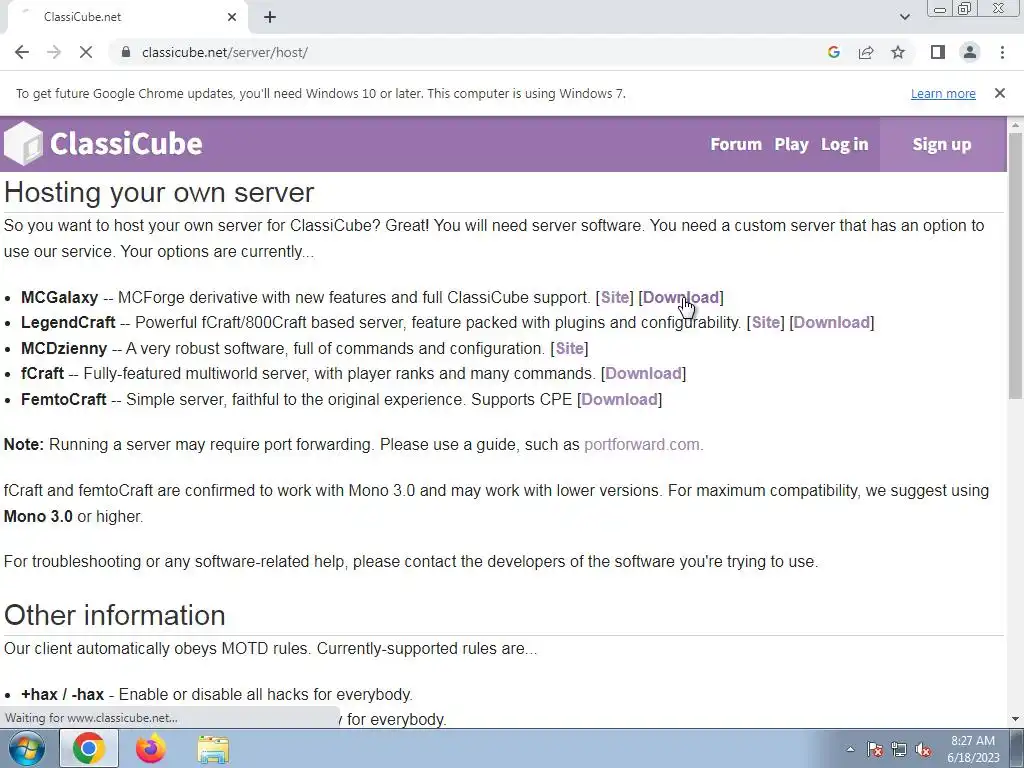Screen dimensions: 1024x768
Task: Open the Chrome three-dot menu
Action: 1002,52
